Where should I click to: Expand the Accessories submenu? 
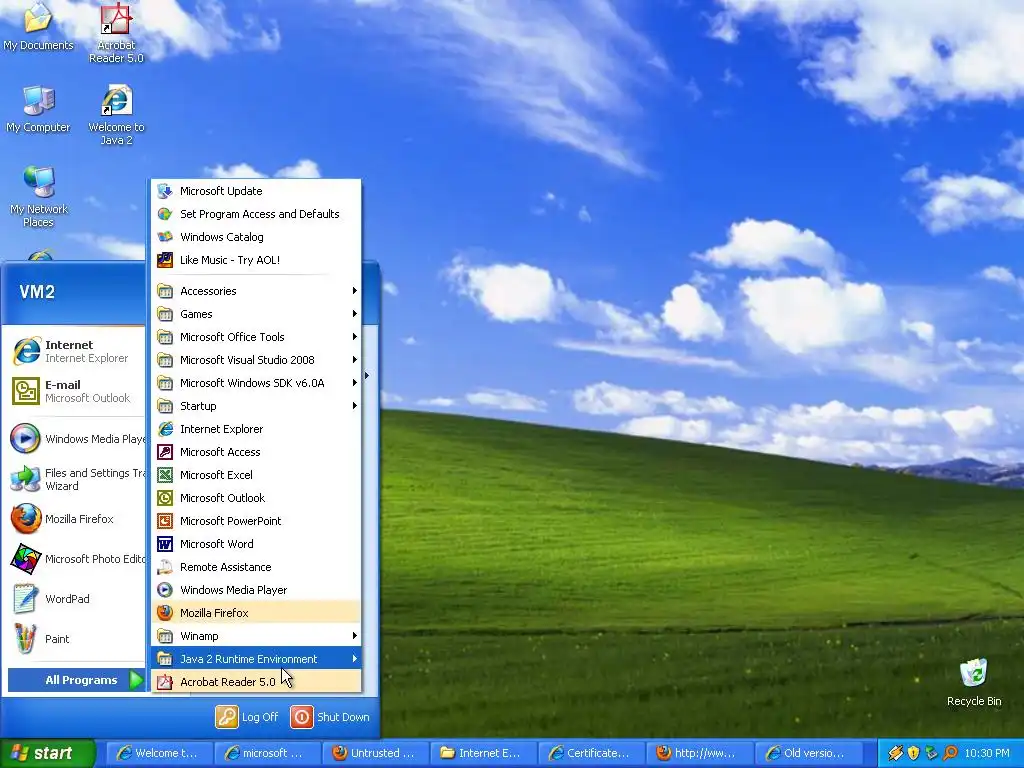256,291
